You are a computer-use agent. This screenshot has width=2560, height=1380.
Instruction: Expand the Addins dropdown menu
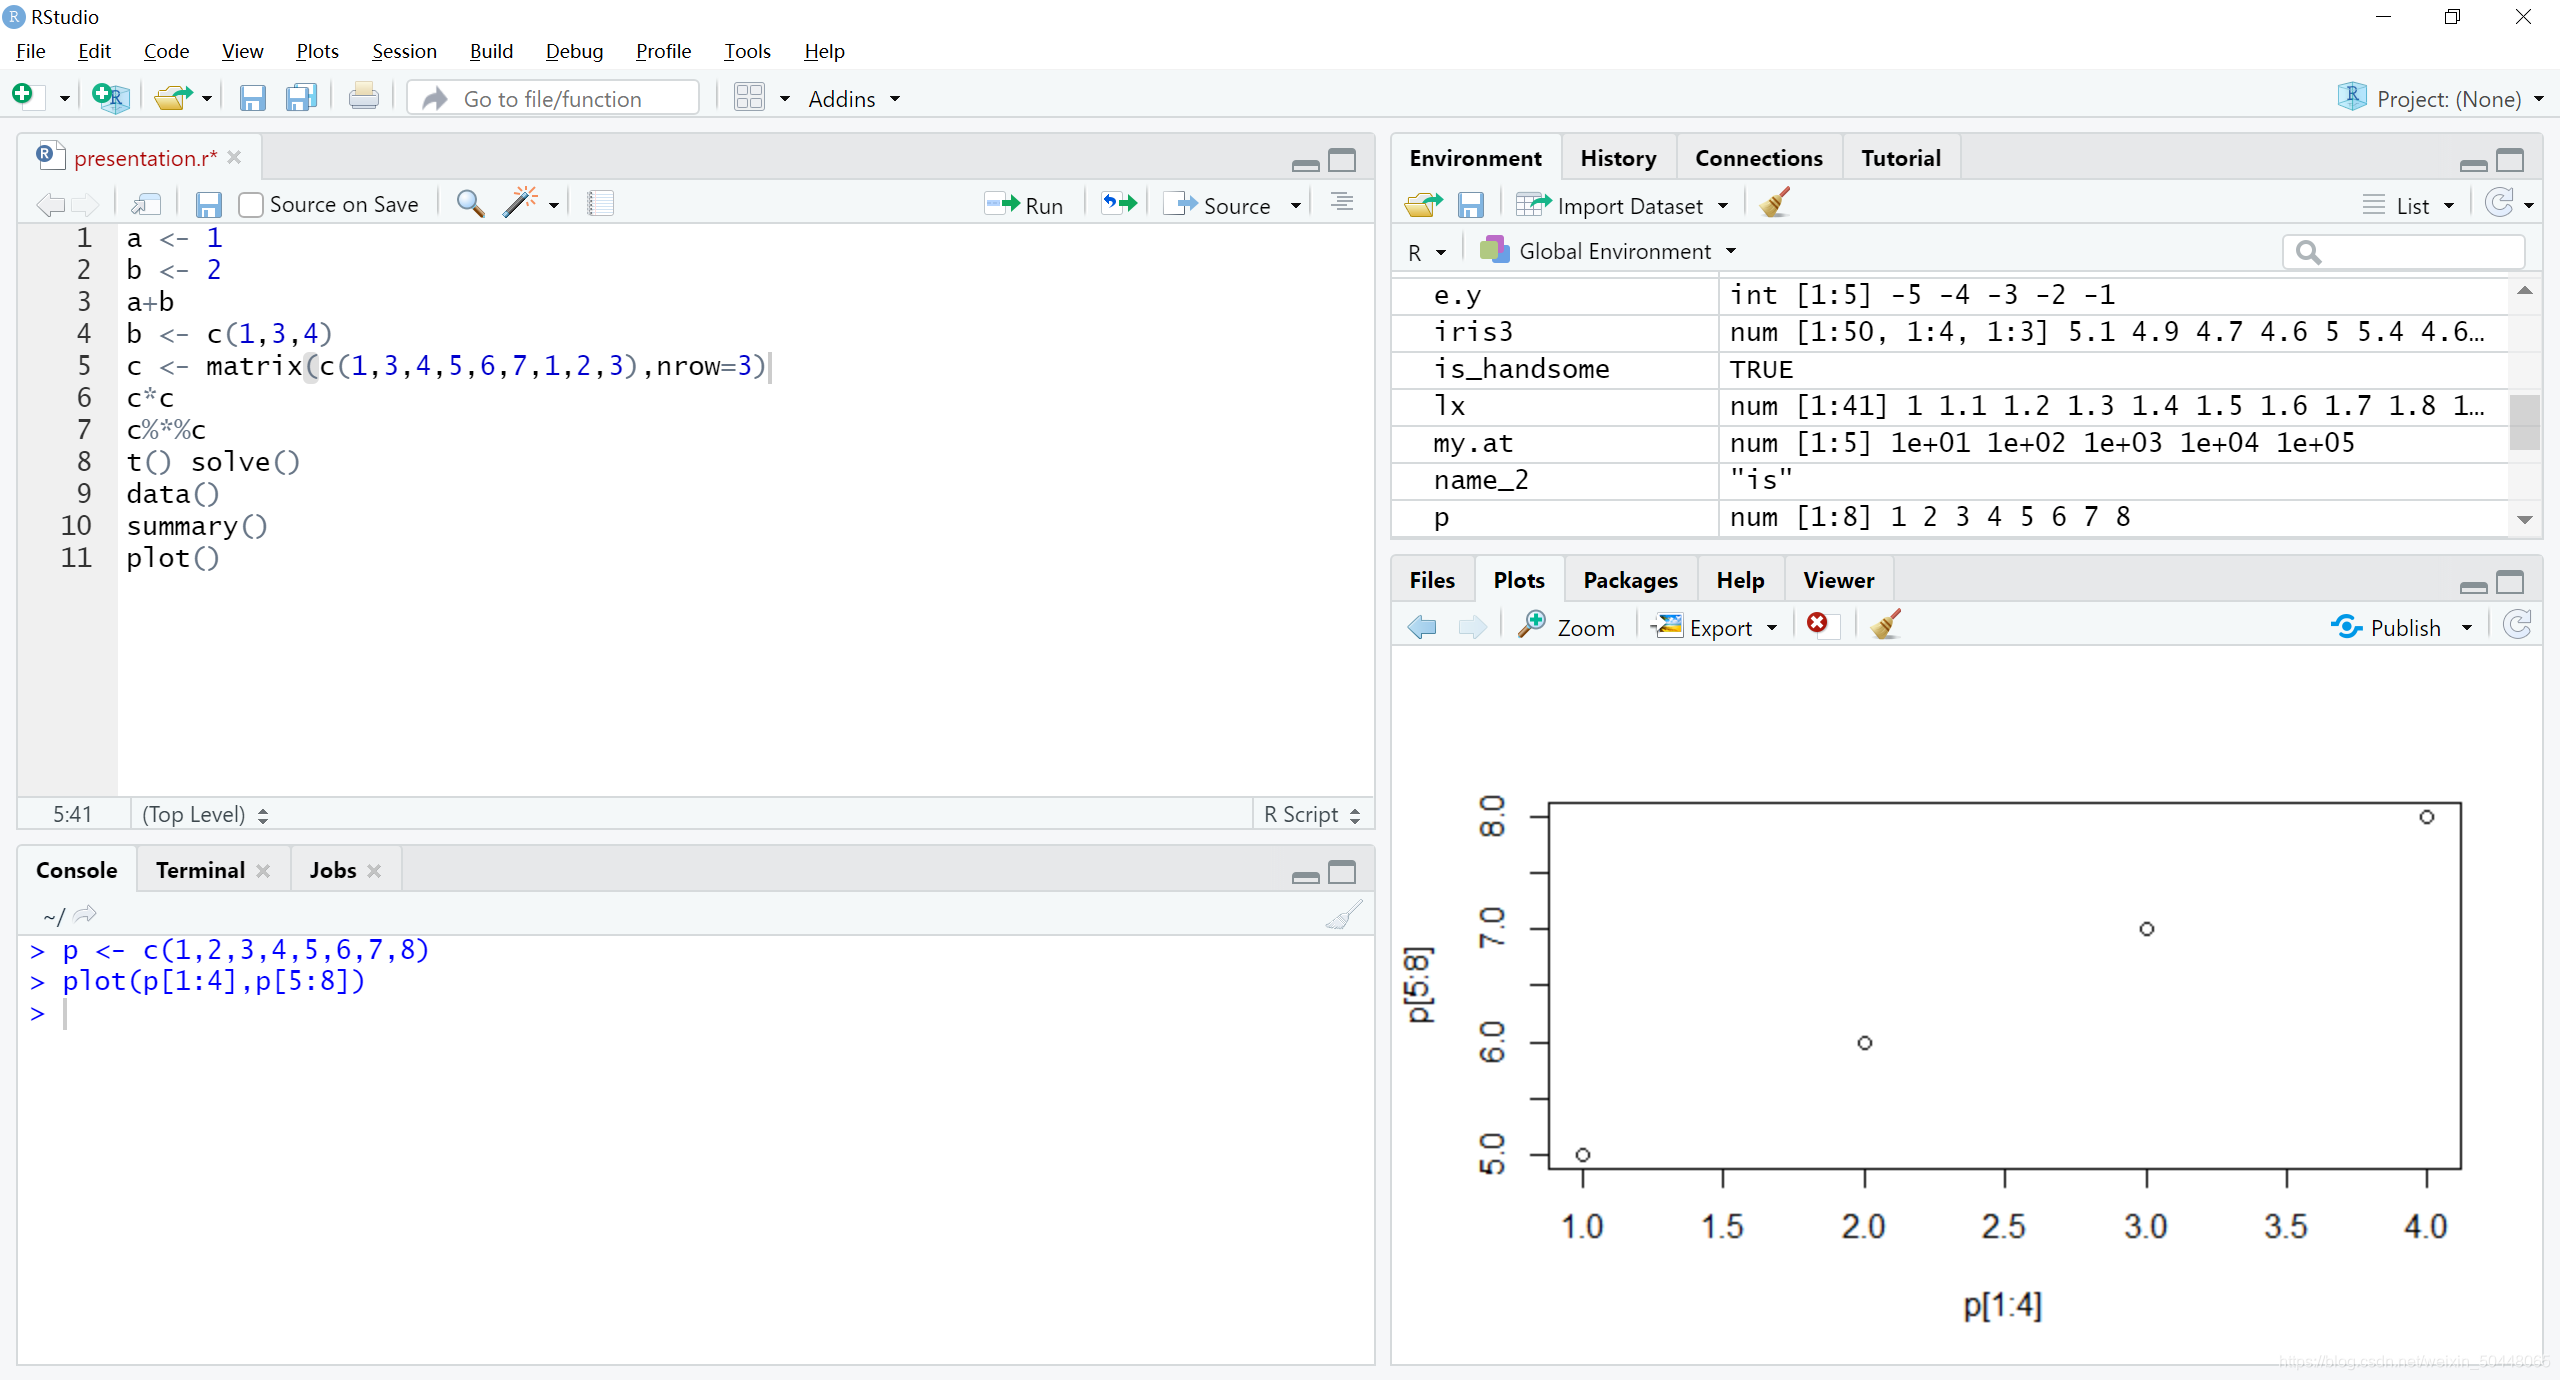coord(854,97)
